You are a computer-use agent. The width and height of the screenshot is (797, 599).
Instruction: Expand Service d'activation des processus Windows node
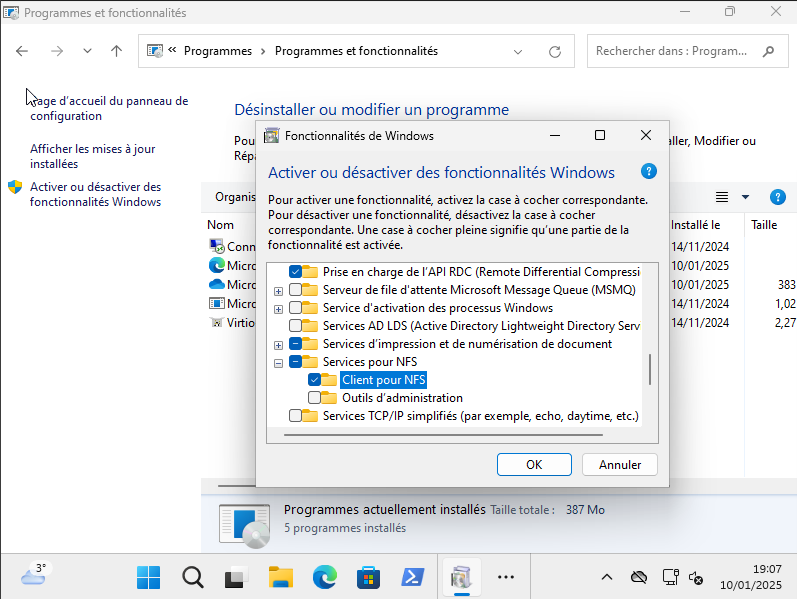278,309
